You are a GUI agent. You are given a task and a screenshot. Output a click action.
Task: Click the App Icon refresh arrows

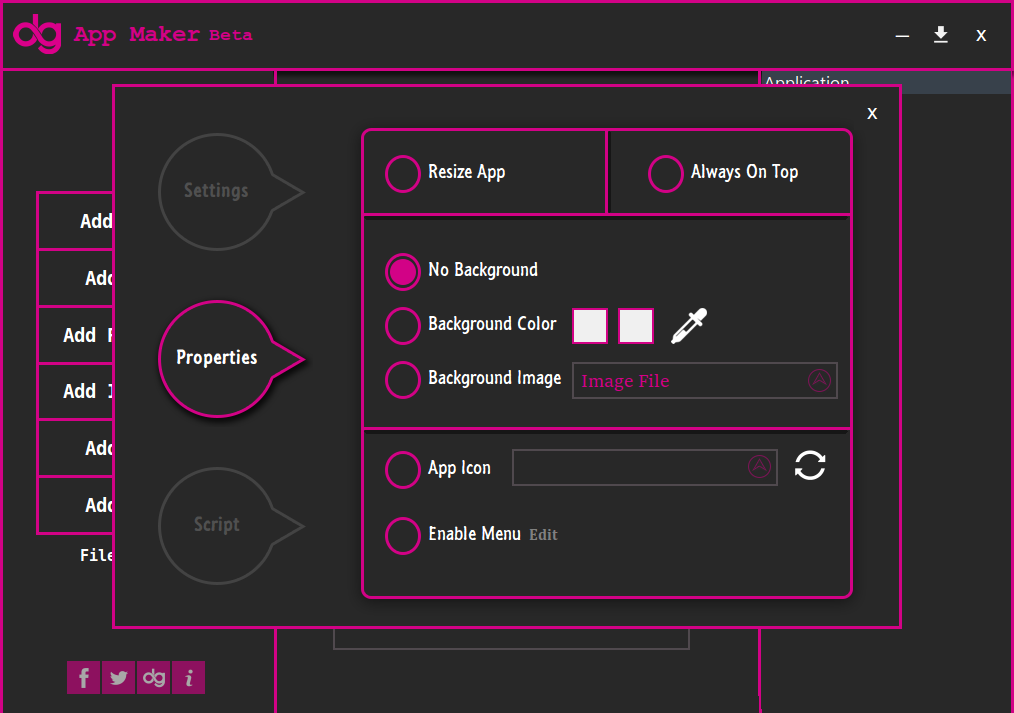pyautogui.click(x=810, y=465)
